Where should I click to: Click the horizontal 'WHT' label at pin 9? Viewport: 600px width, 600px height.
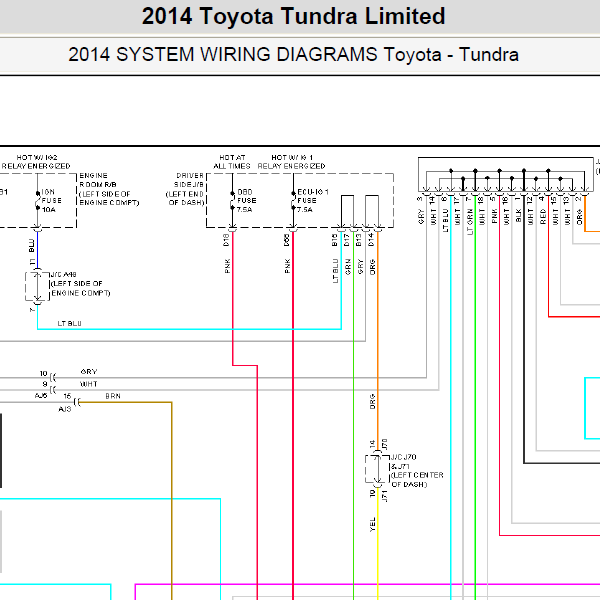coord(89,384)
